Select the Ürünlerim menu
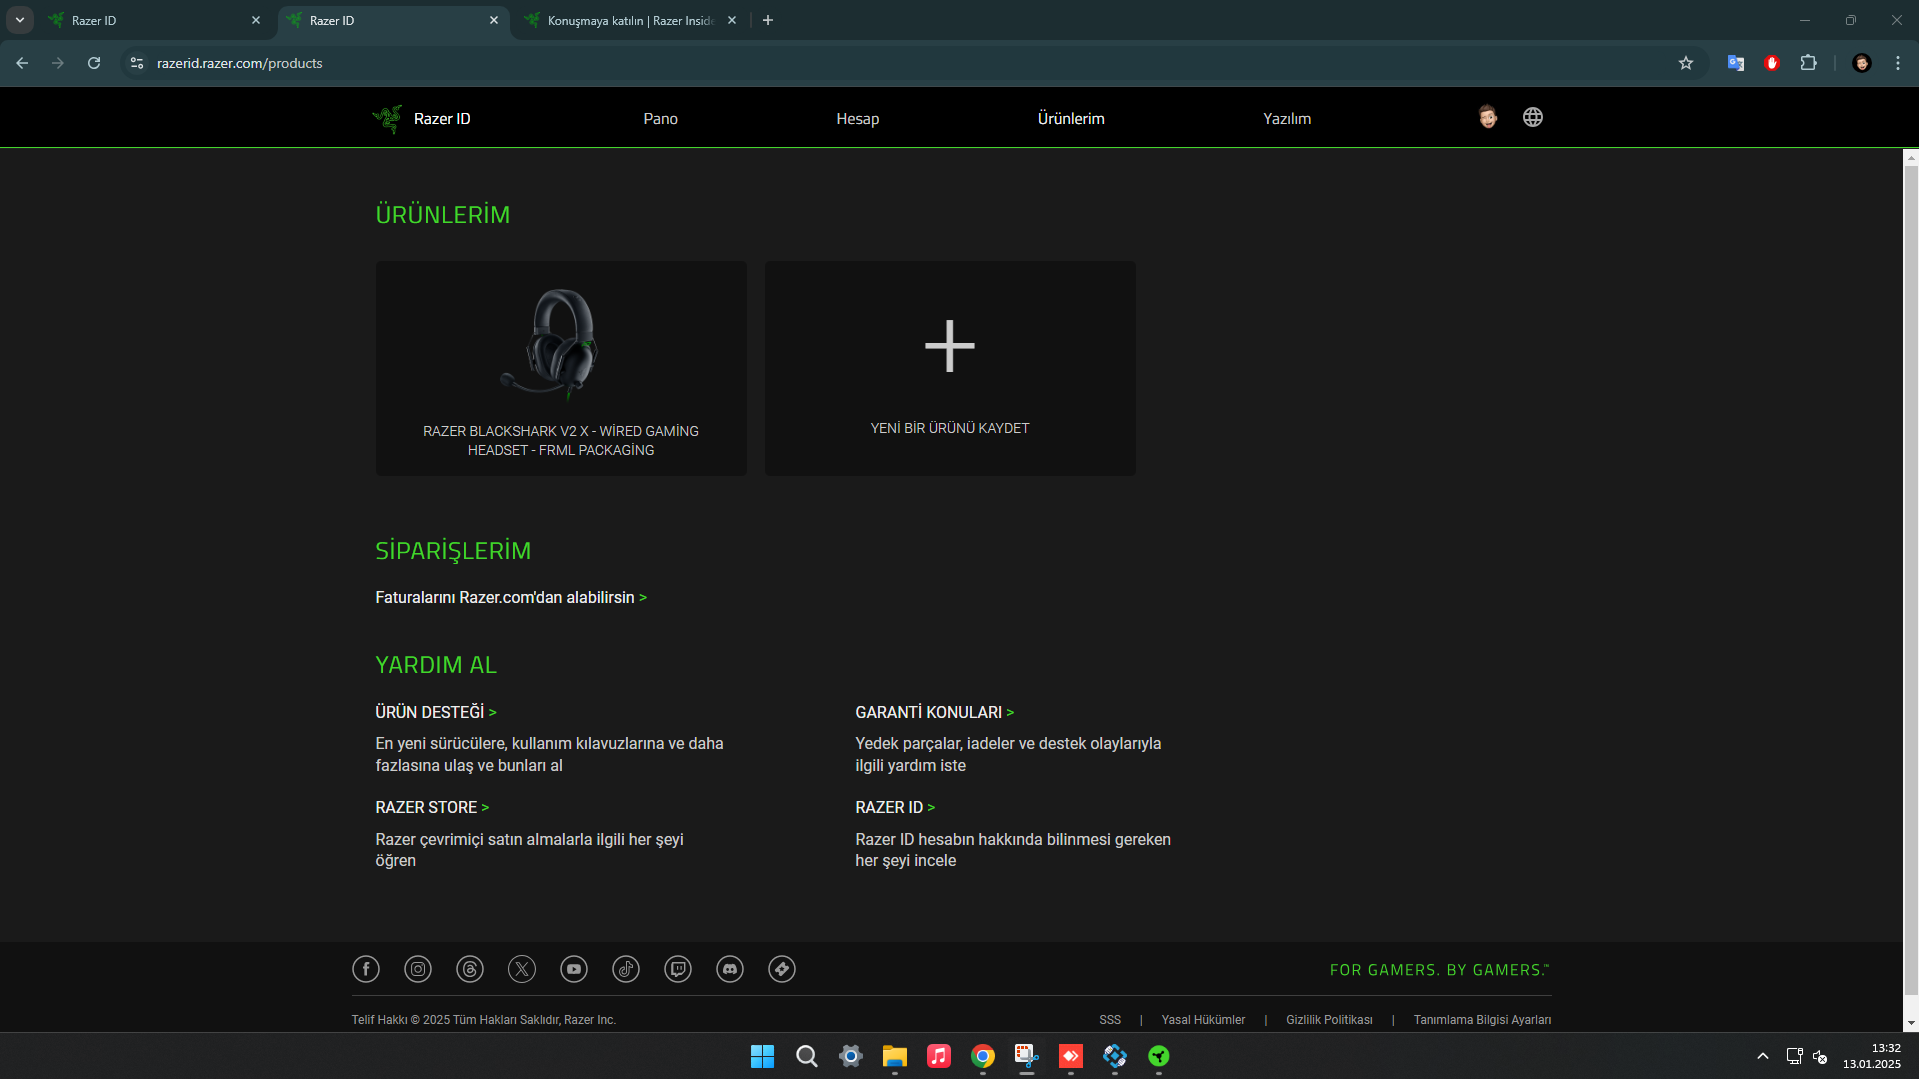1919x1079 pixels. 1071,118
